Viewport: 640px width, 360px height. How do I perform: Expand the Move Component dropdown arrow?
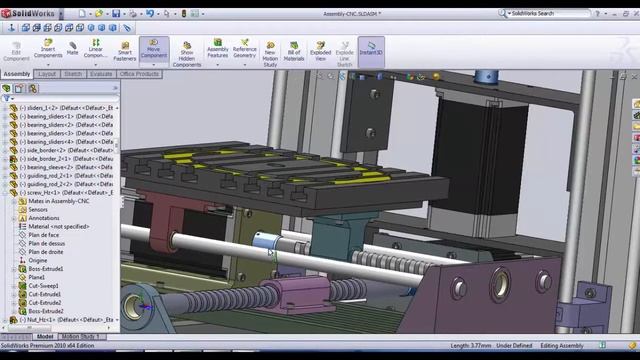coord(153,65)
